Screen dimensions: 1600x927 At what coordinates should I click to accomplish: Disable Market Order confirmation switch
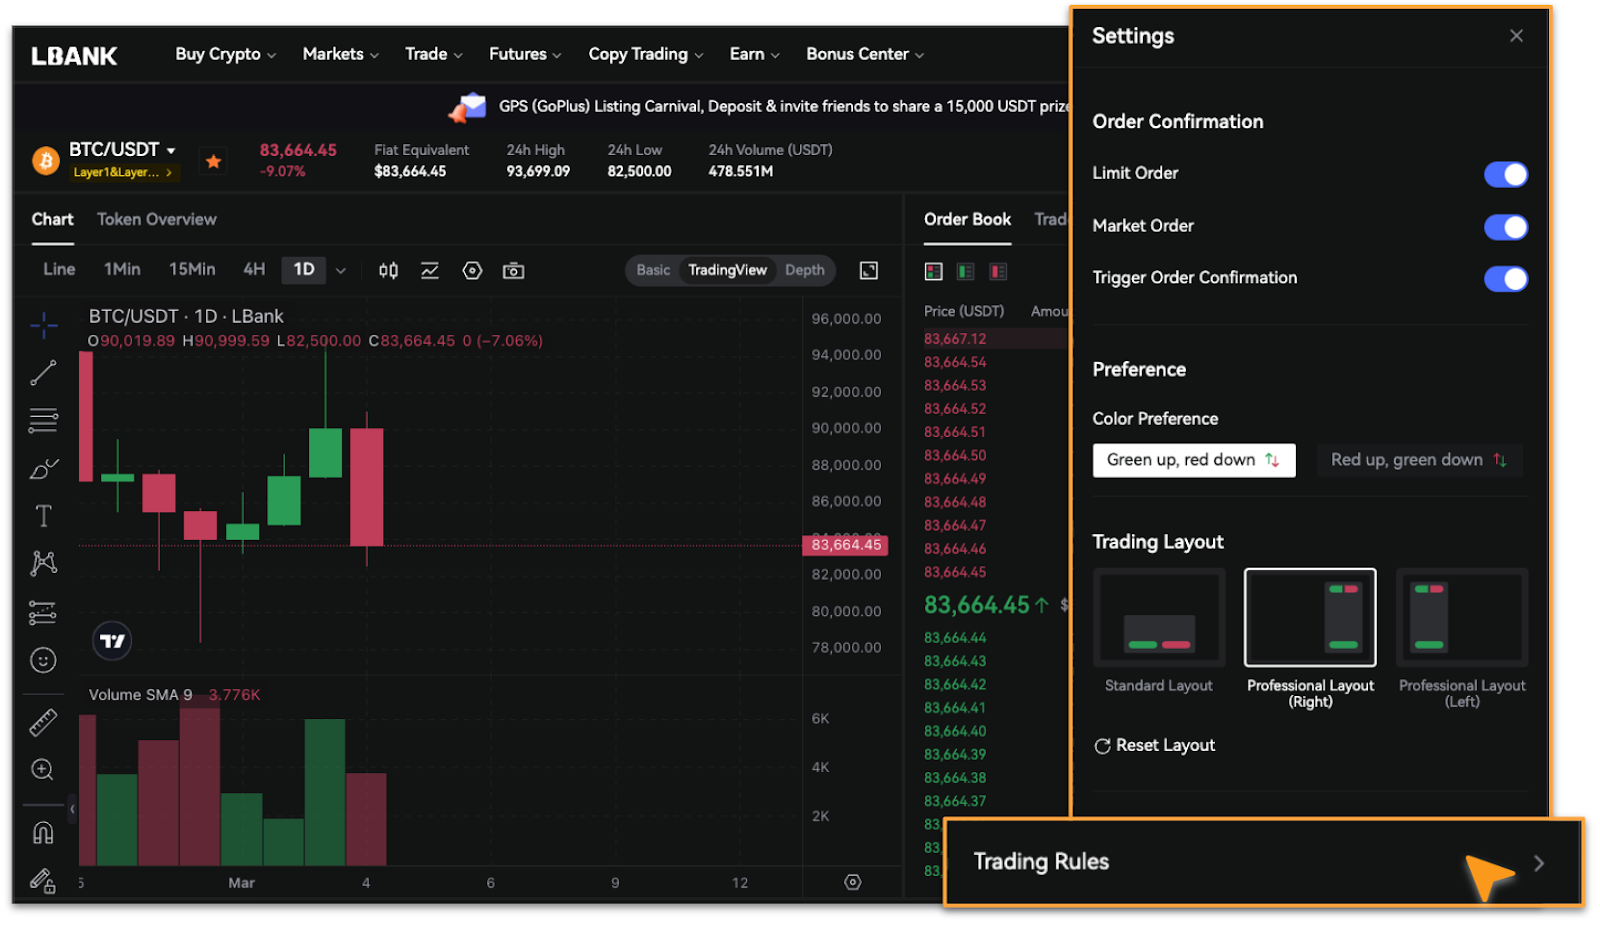pyautogui.click(x=1505, y=227)
